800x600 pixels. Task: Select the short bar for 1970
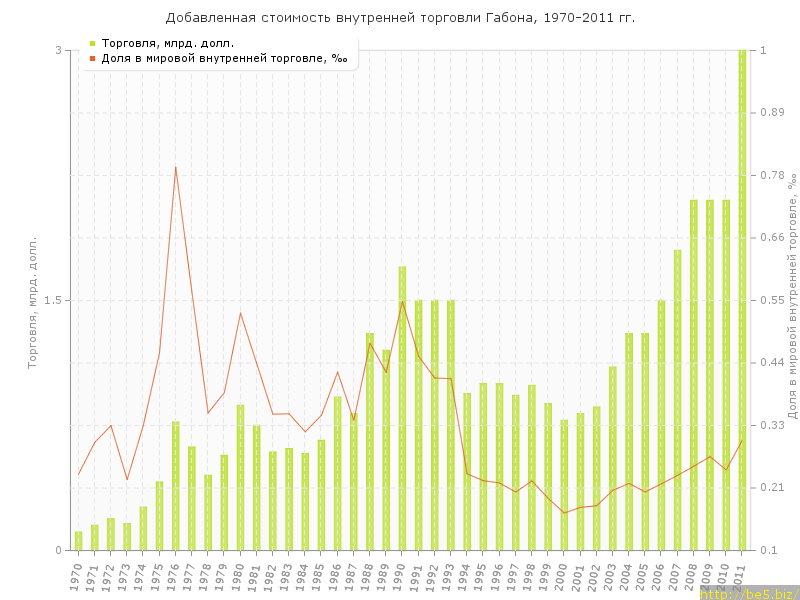78,541
